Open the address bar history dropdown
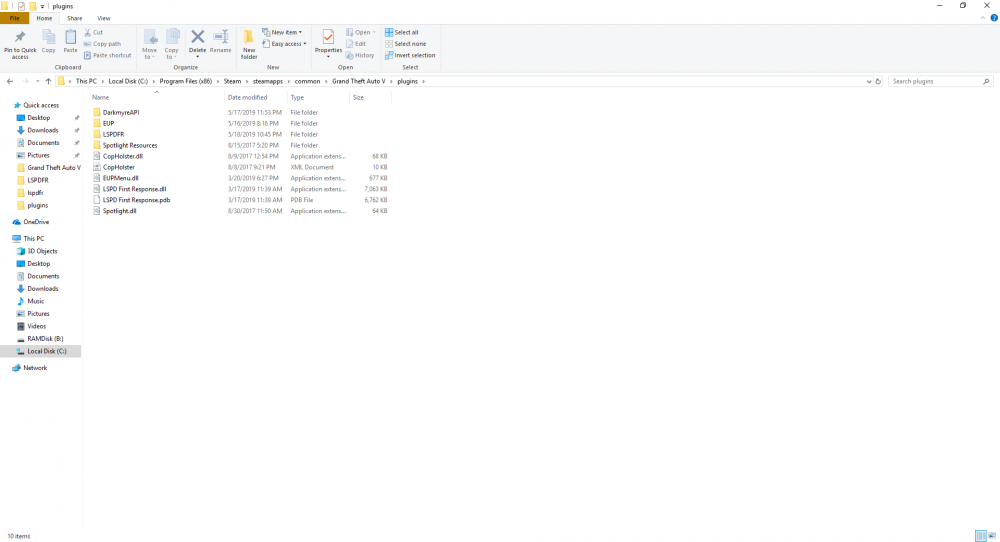This screenshot has width=1000, height=542. point(869,82)
